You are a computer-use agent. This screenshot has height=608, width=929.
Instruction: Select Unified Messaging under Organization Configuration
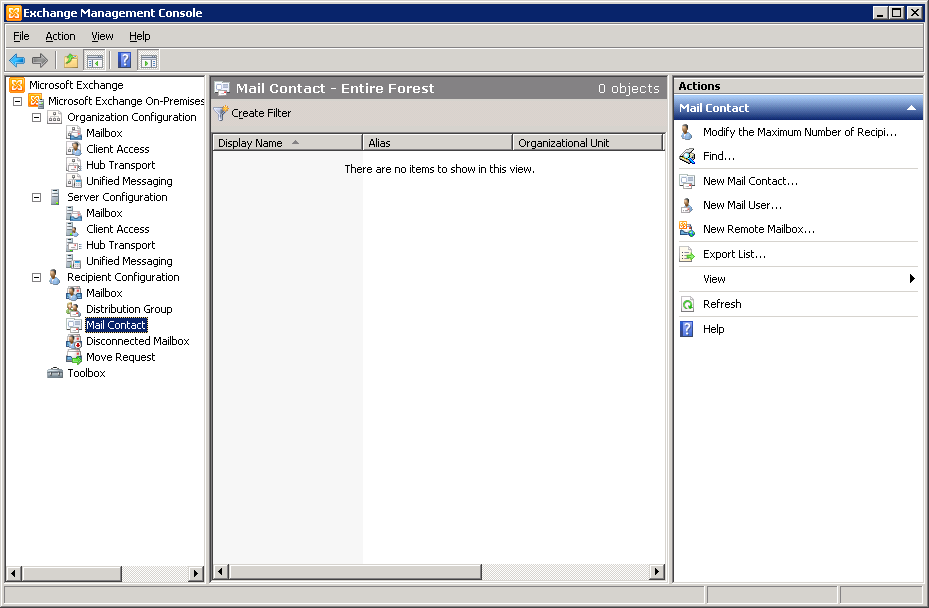pos(129,181)
